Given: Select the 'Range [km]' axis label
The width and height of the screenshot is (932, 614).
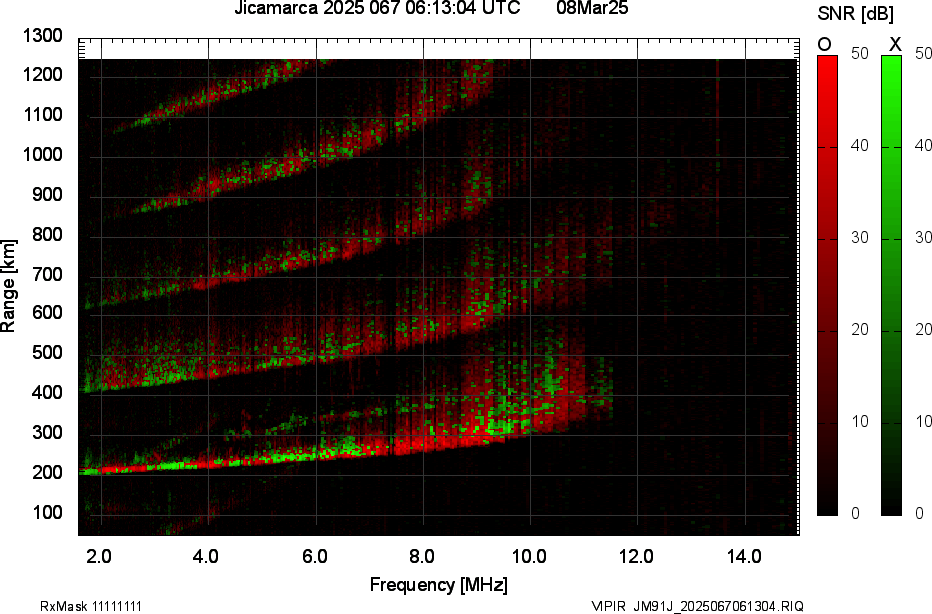Looking at the screenshot, I should tap(8, 286).
